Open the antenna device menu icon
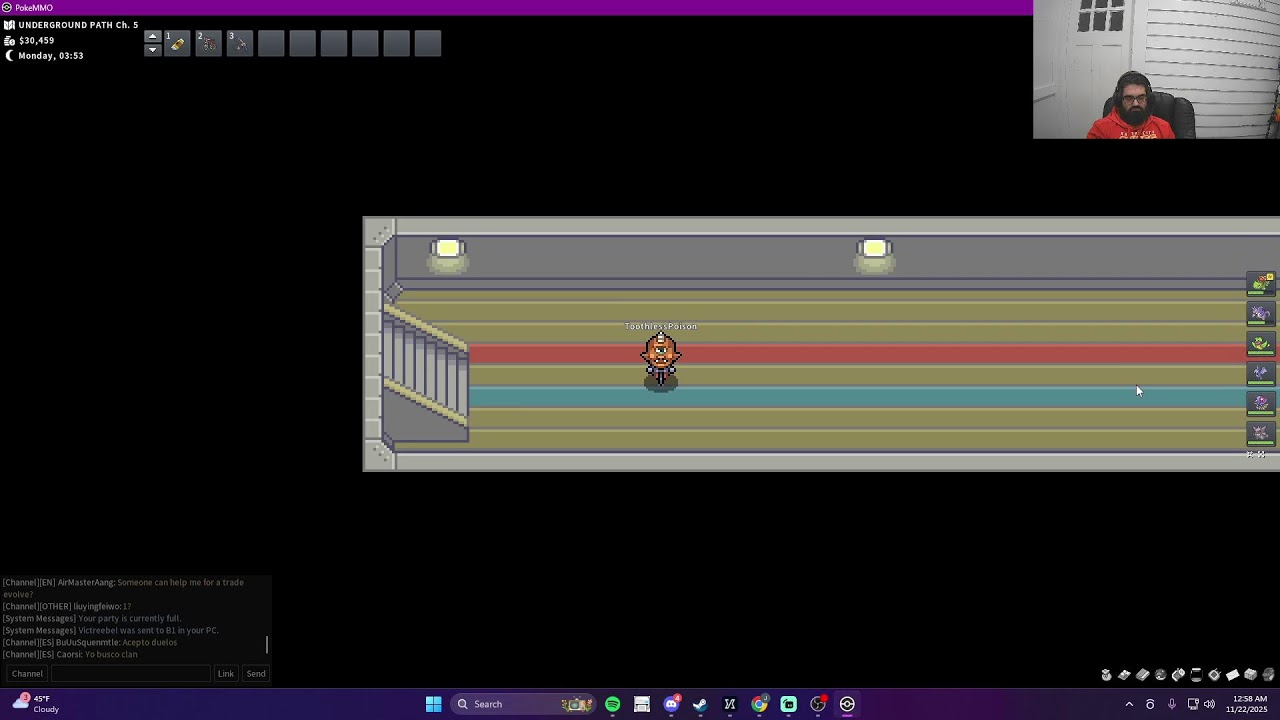Image resolution: width=1280 pixels, height=720 pixels. [1214, 675]
